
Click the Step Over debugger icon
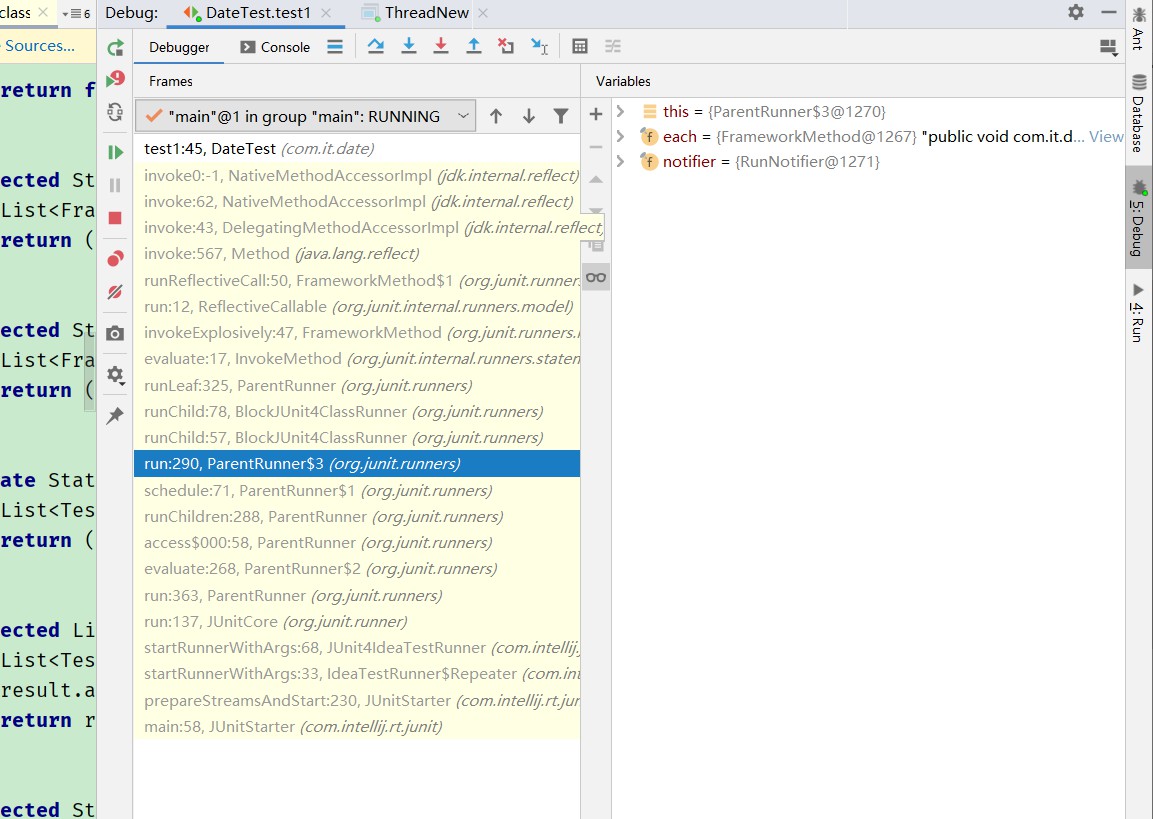coord(376,45)
